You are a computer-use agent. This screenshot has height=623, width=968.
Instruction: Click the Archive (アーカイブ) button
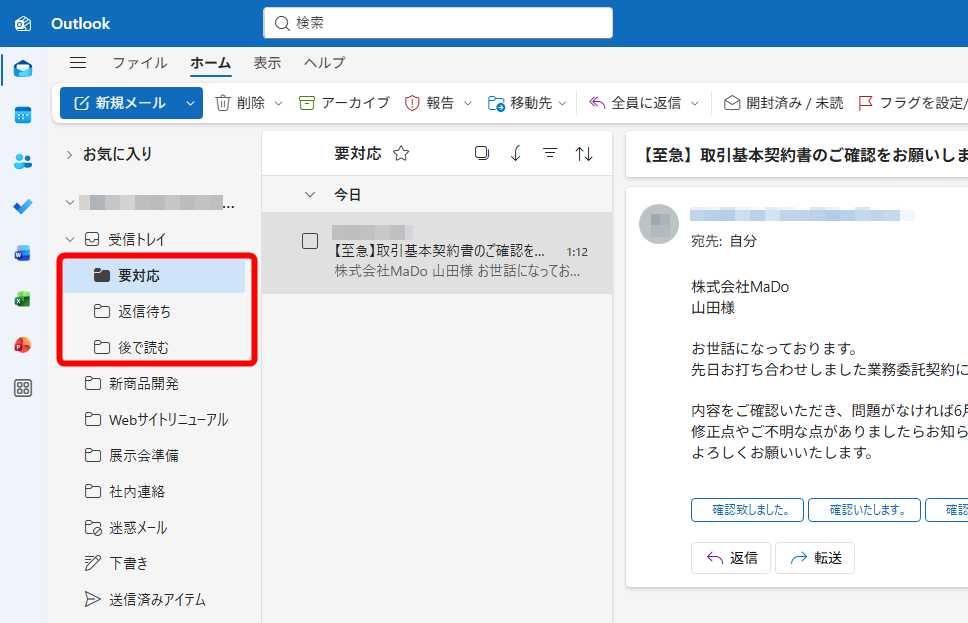tap(344, 102)
